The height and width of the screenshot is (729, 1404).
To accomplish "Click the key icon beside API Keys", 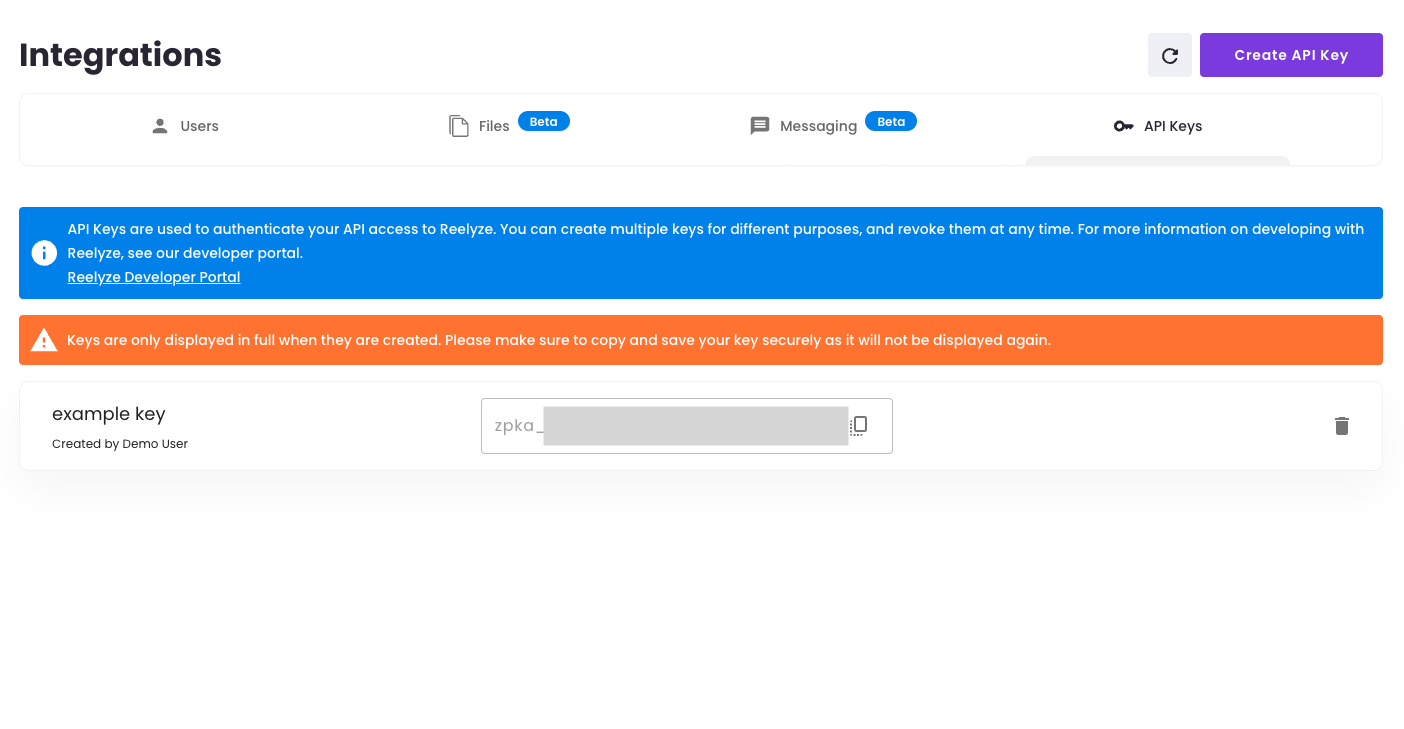I will (1123, 126).
